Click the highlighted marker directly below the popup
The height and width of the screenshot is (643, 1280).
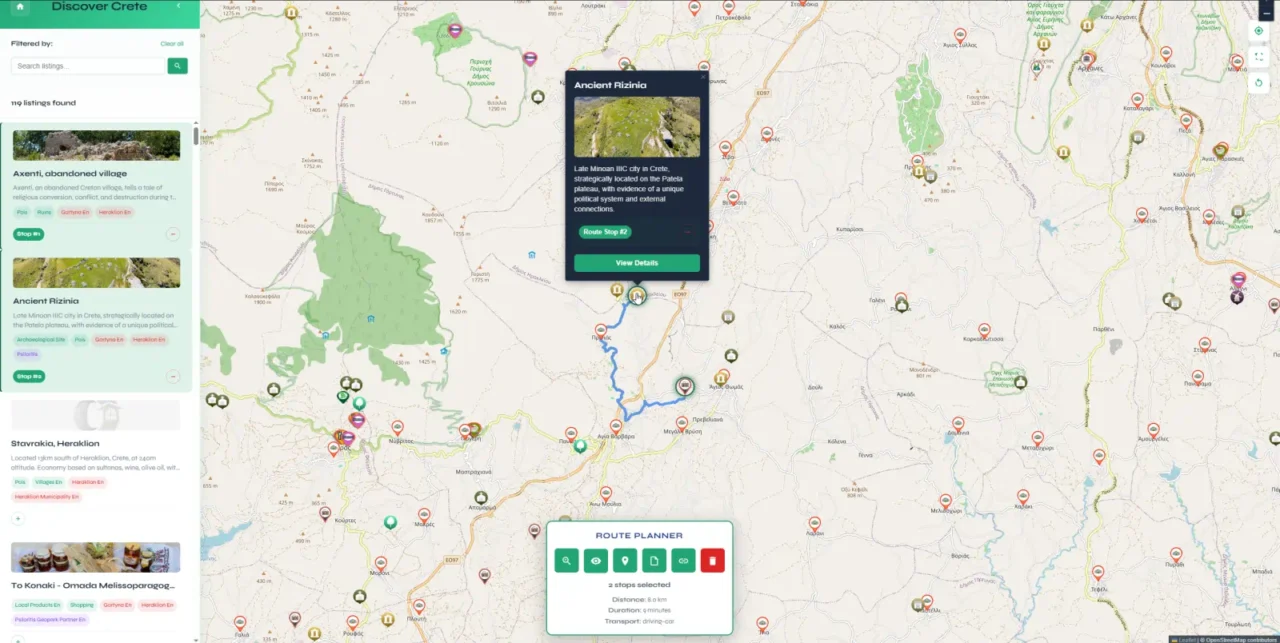point(637,295)
